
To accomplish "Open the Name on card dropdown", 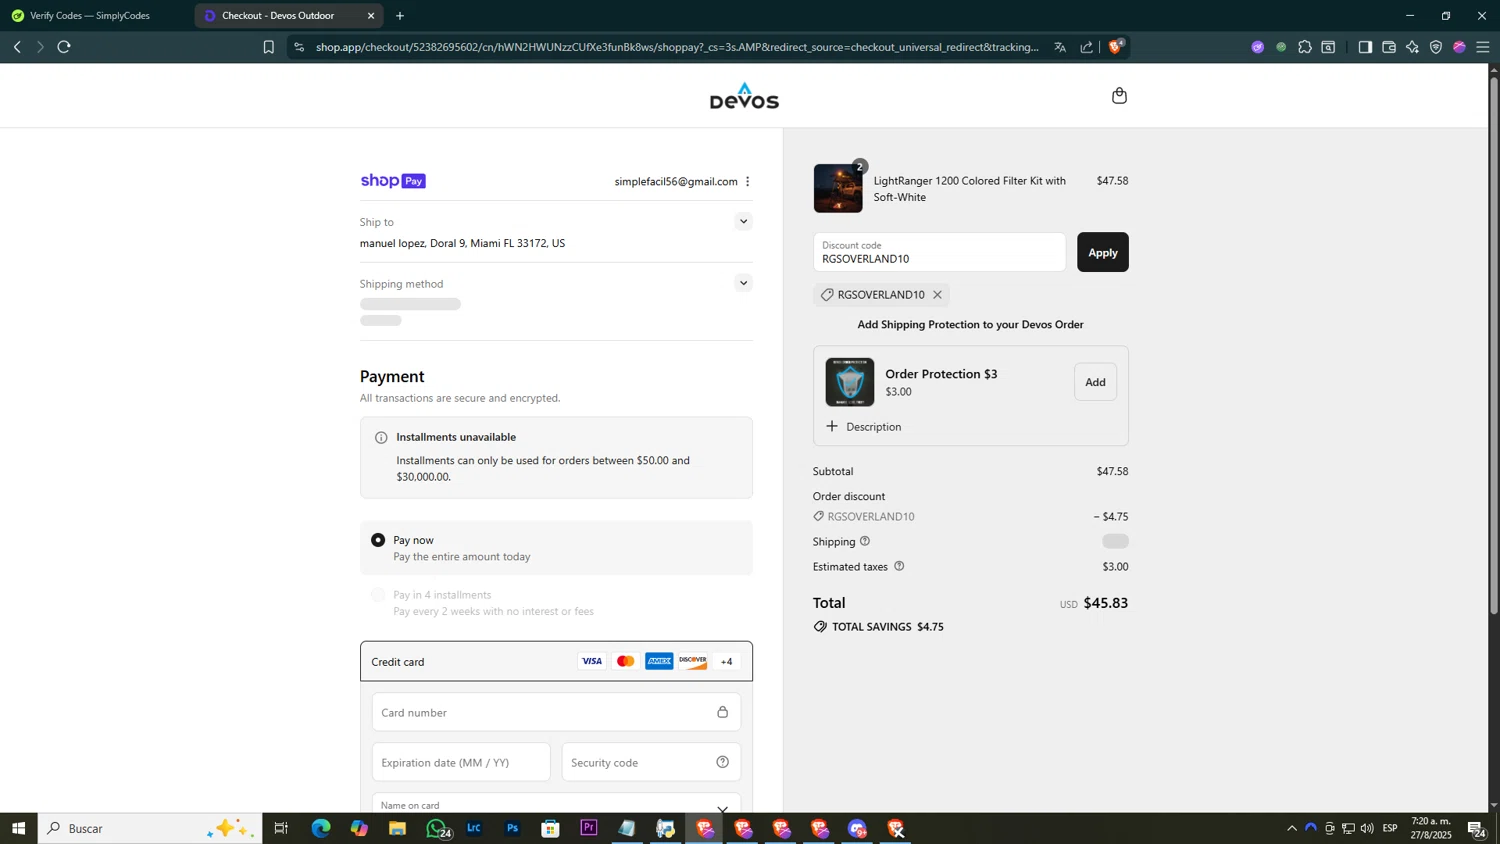I will point(722,808).
